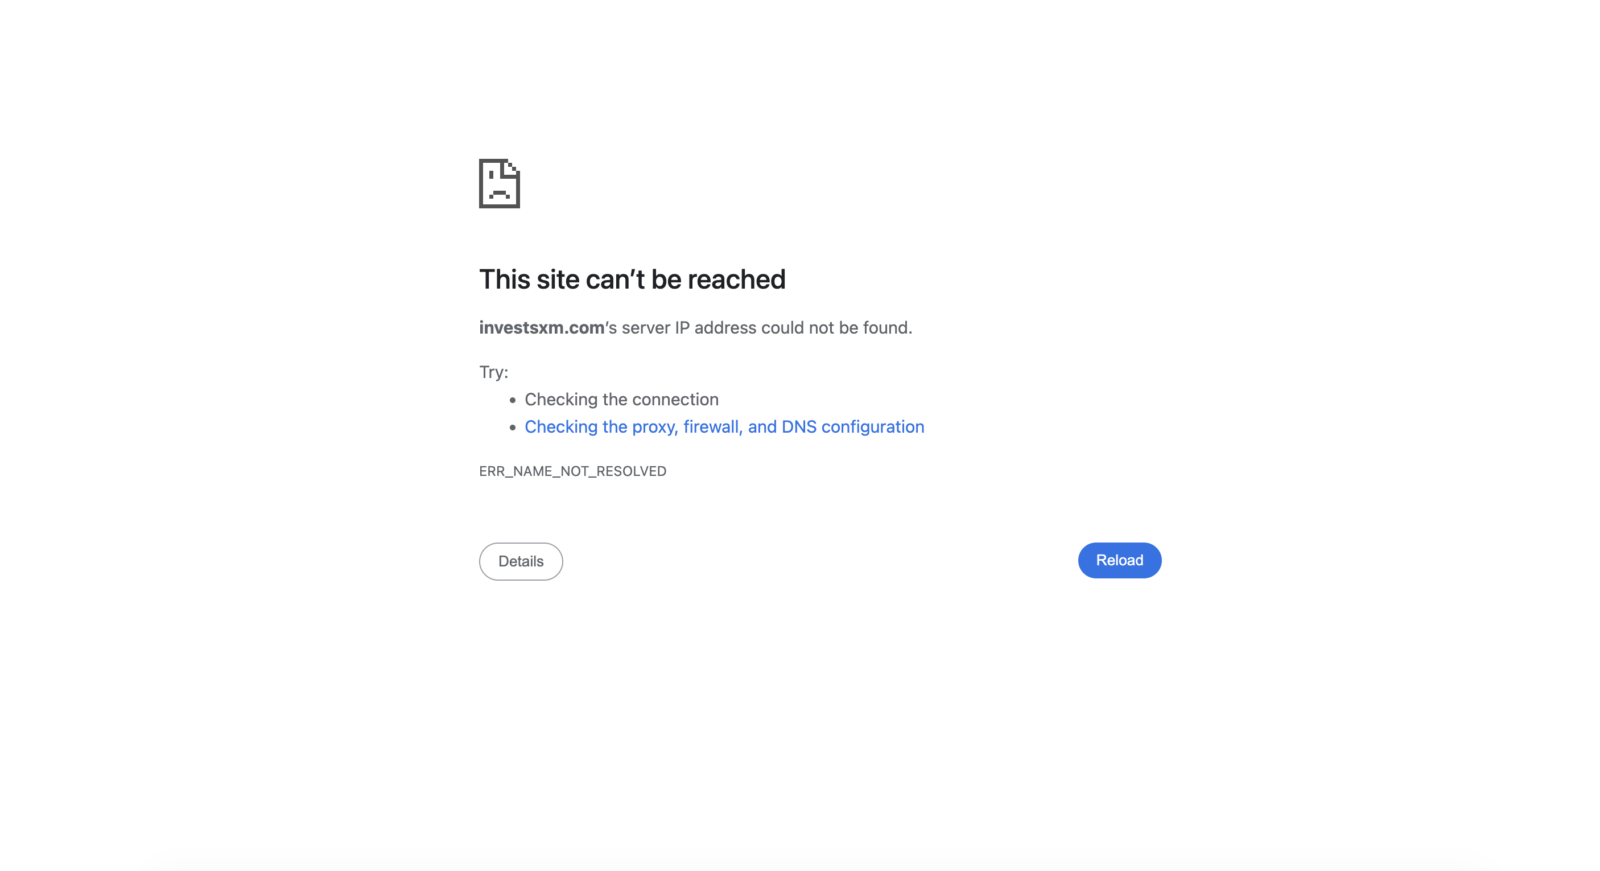Click the sad page error icon
1600x871 pixels.
click(499, 184)
